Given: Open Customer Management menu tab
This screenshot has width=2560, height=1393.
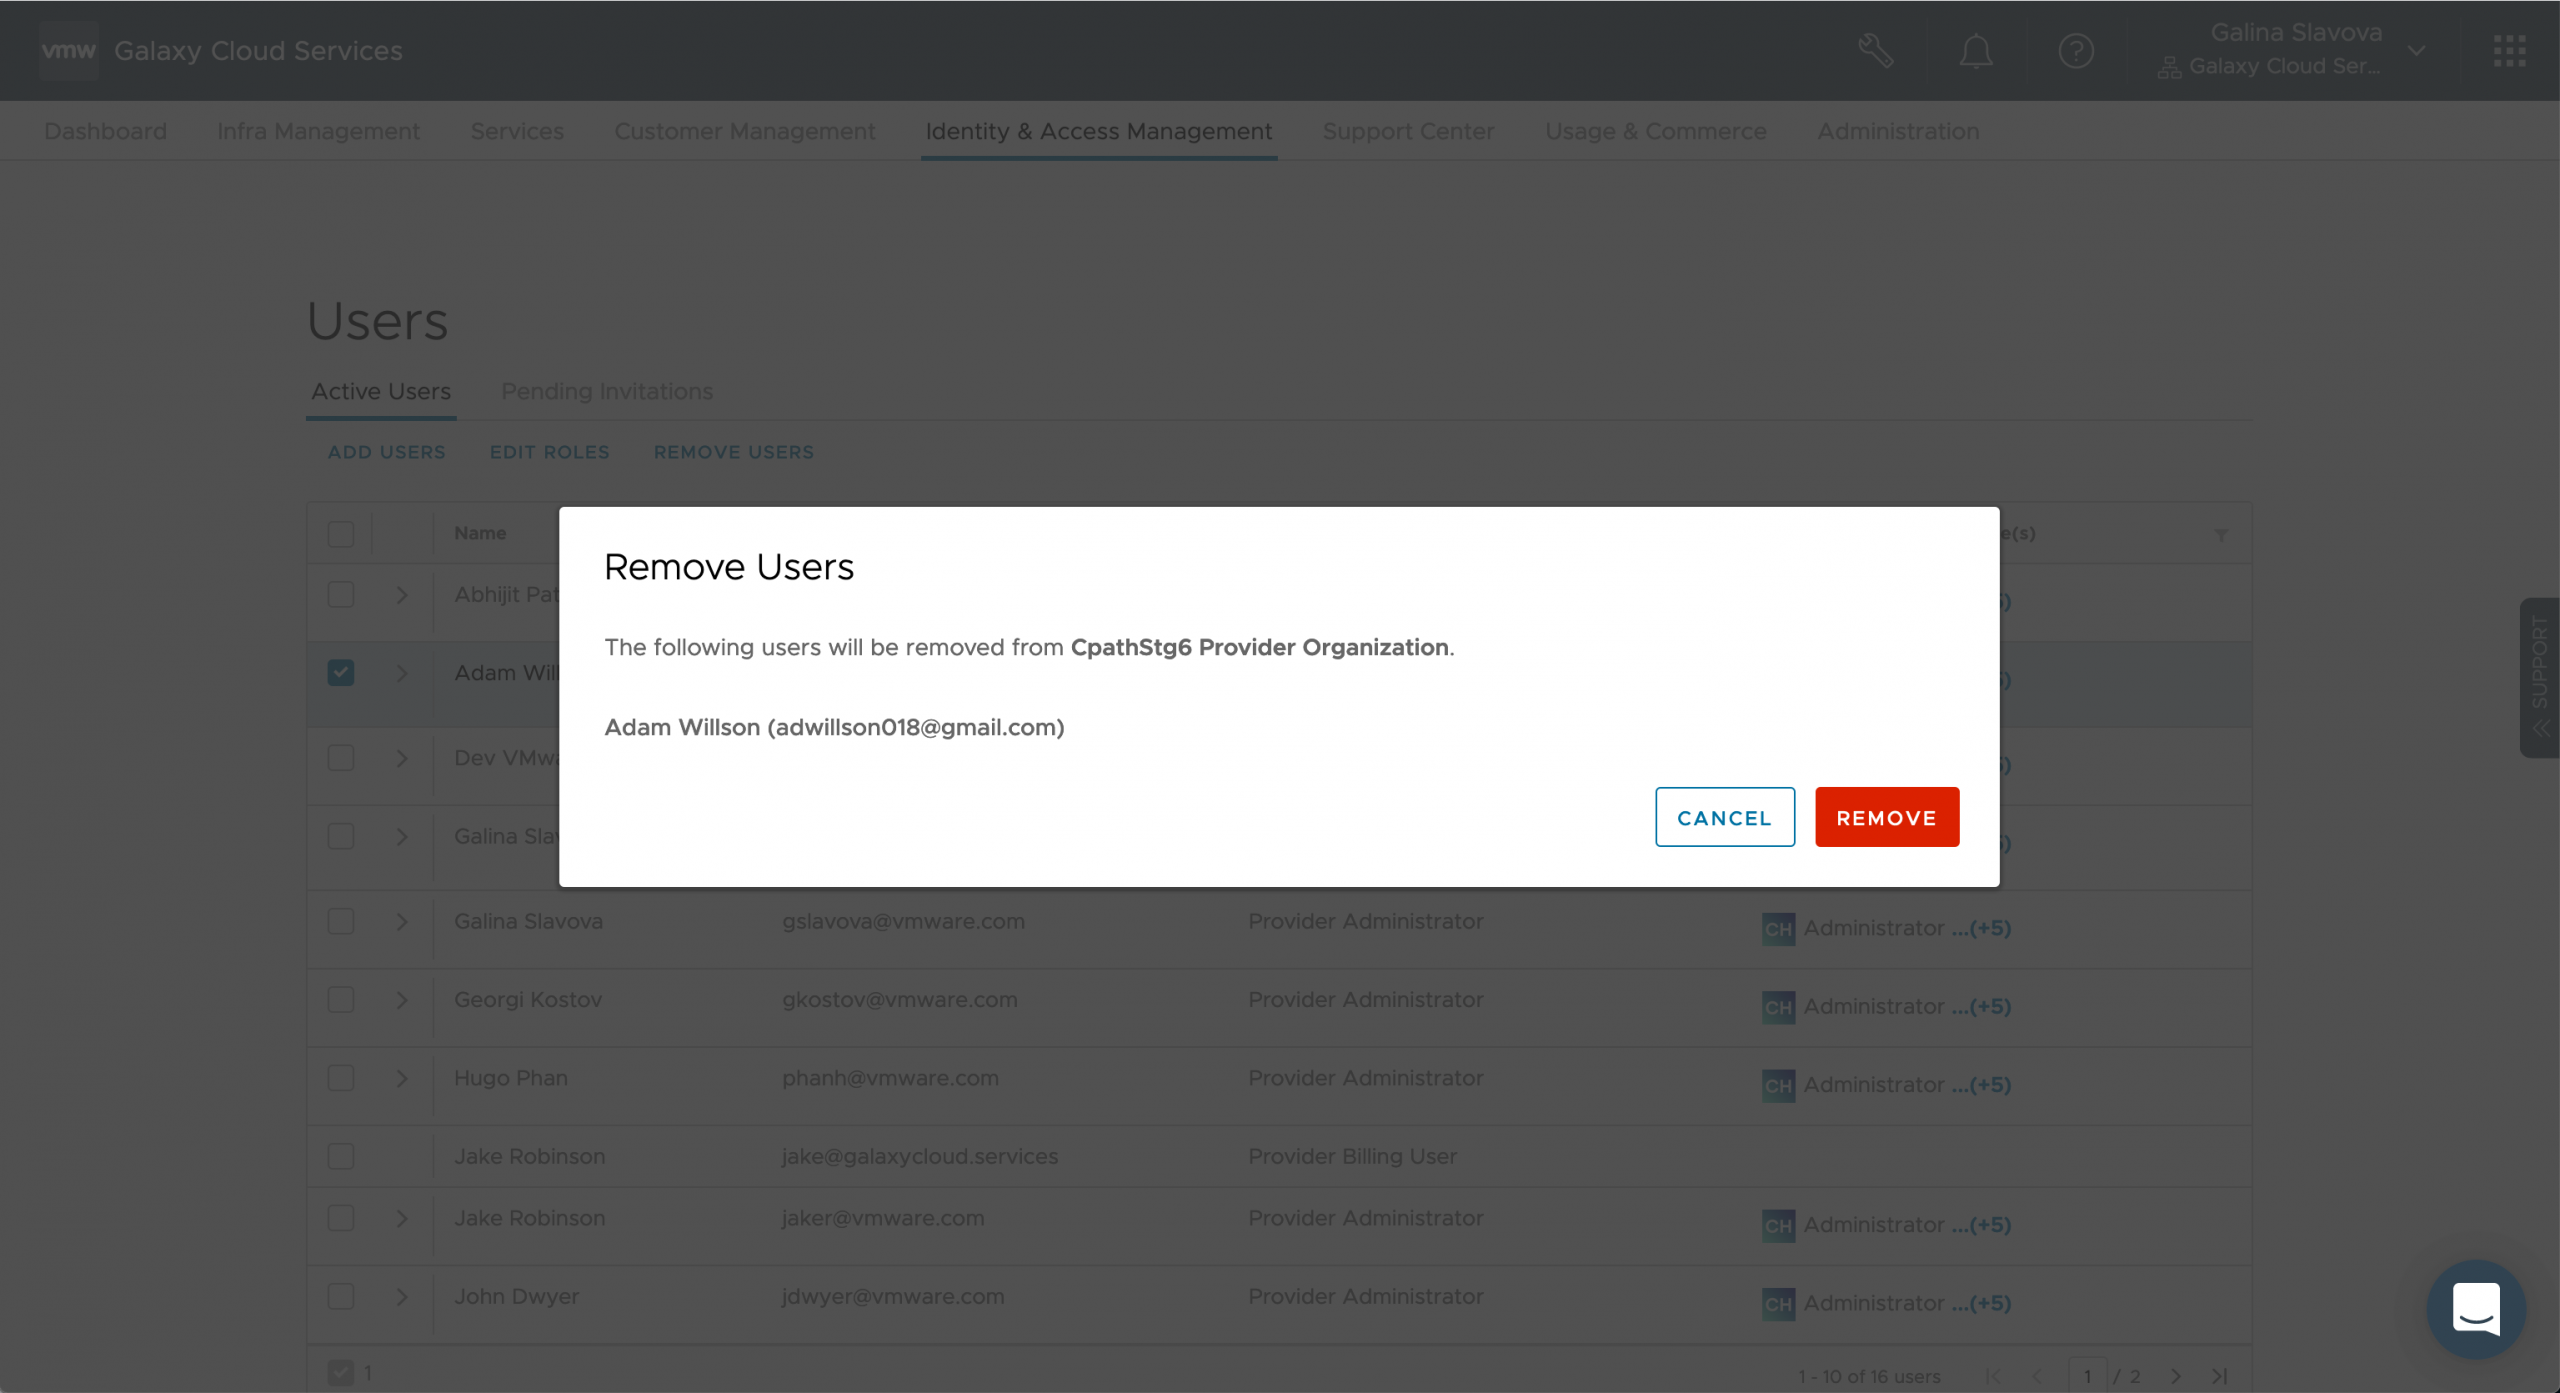Looking at the screenshot, I should (744, 132).
